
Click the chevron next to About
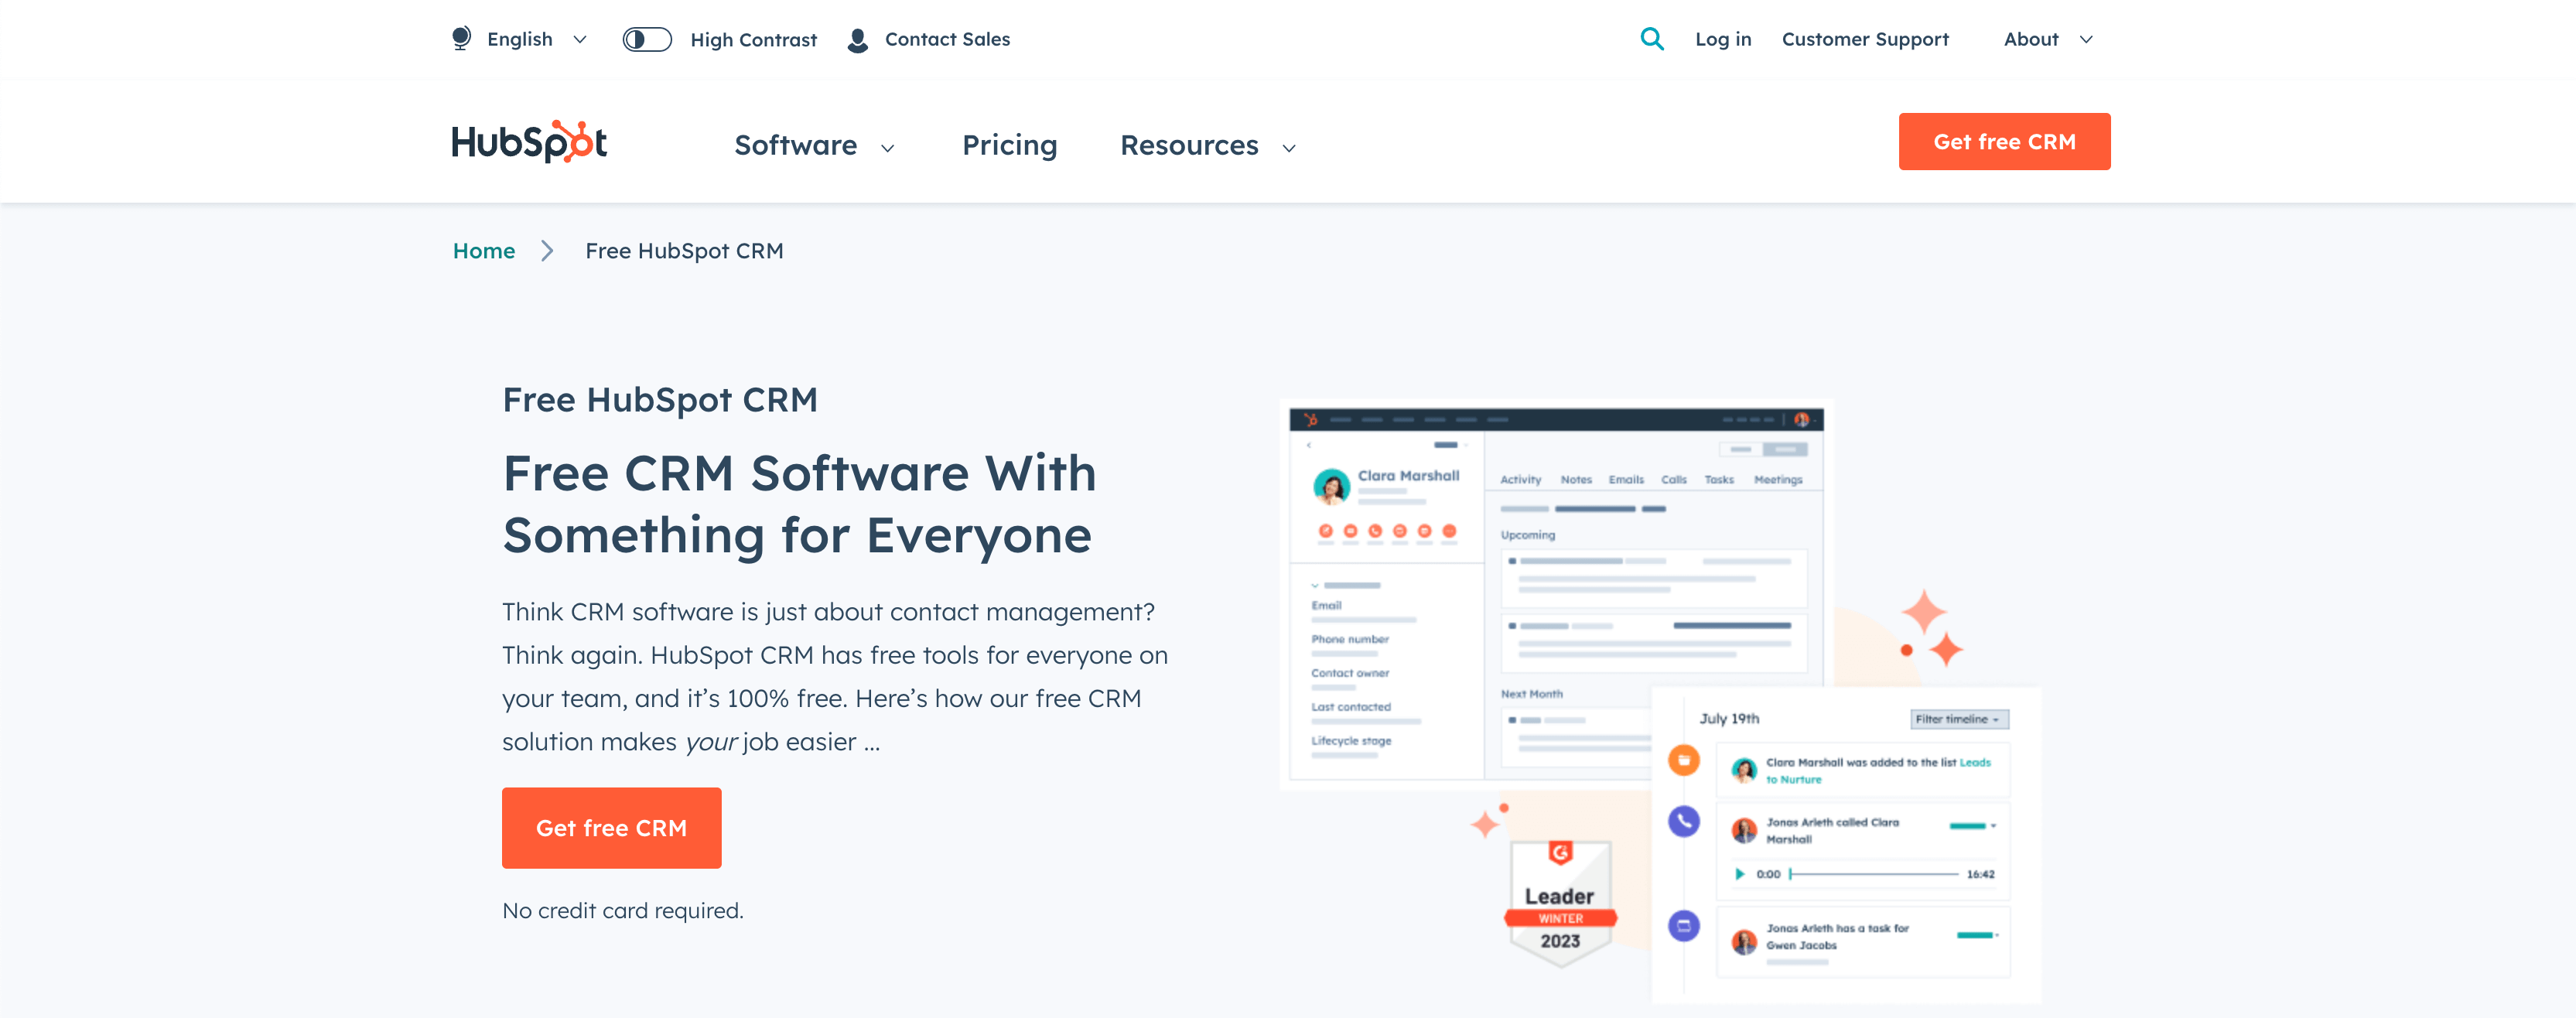2086,40
